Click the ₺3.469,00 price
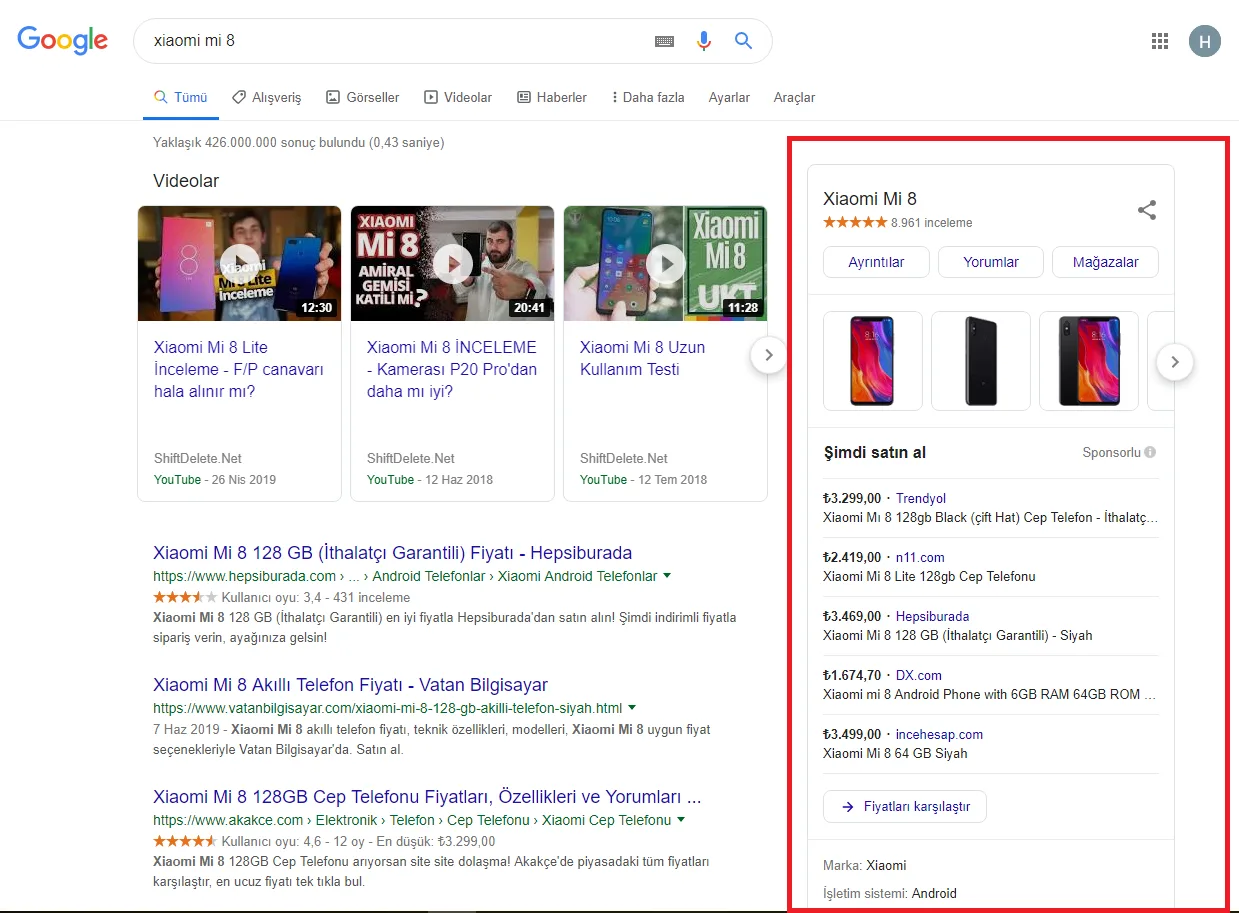The image size is (1239, 913). [852, 616]
